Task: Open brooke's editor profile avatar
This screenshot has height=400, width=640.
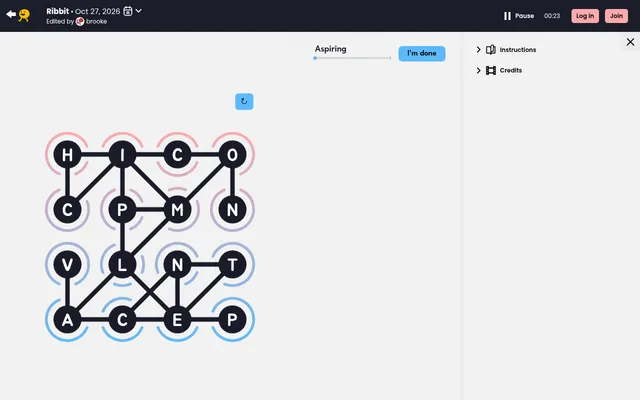Action: (80, 22)
